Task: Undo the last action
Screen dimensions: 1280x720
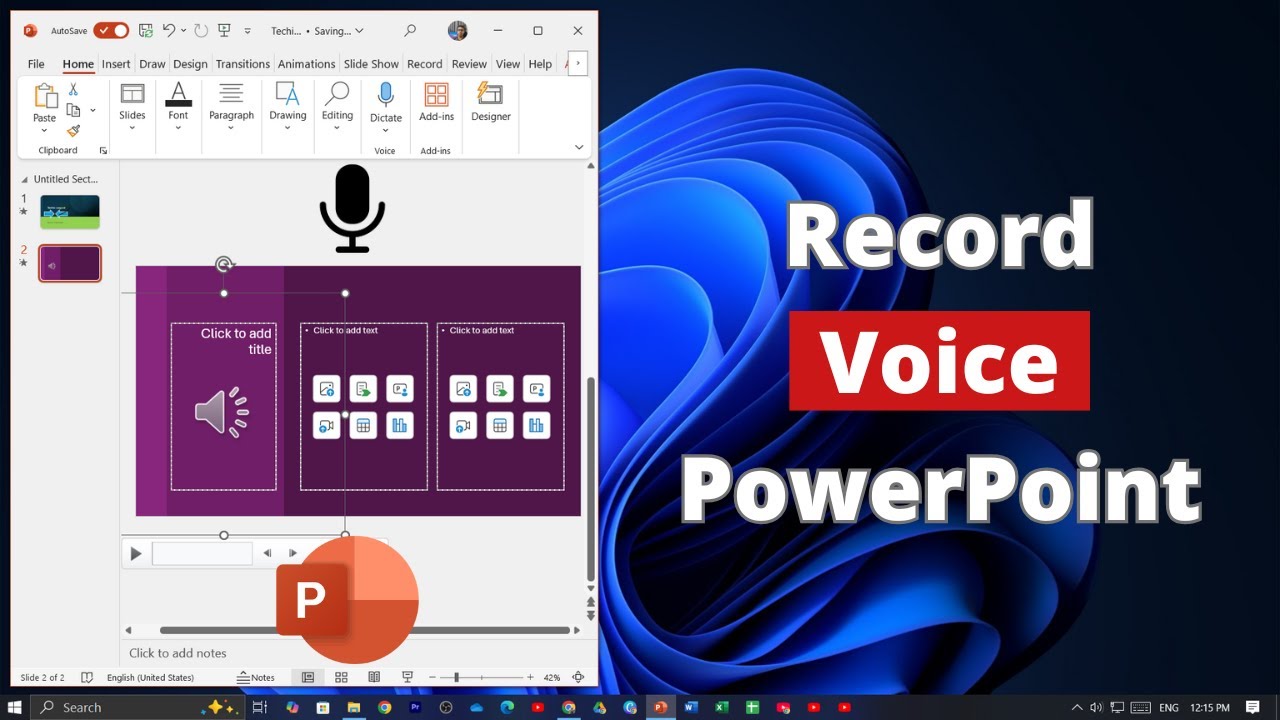Action: tap(169, 31)
